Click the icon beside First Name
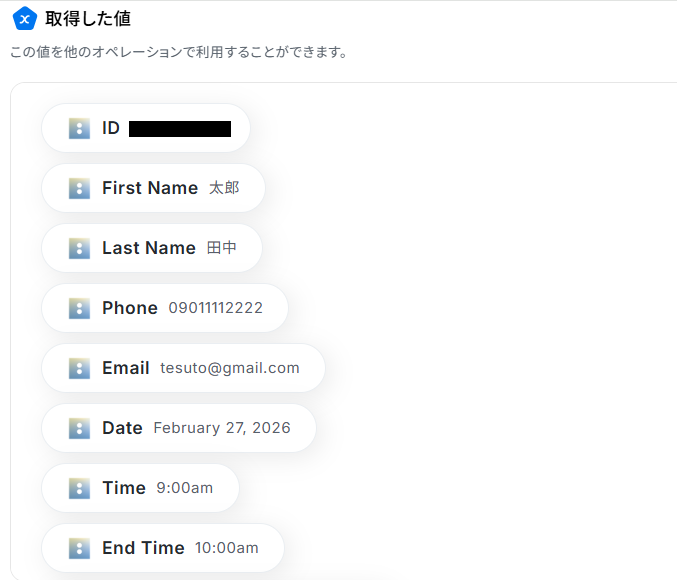677x580 pixels. [80, 188]
